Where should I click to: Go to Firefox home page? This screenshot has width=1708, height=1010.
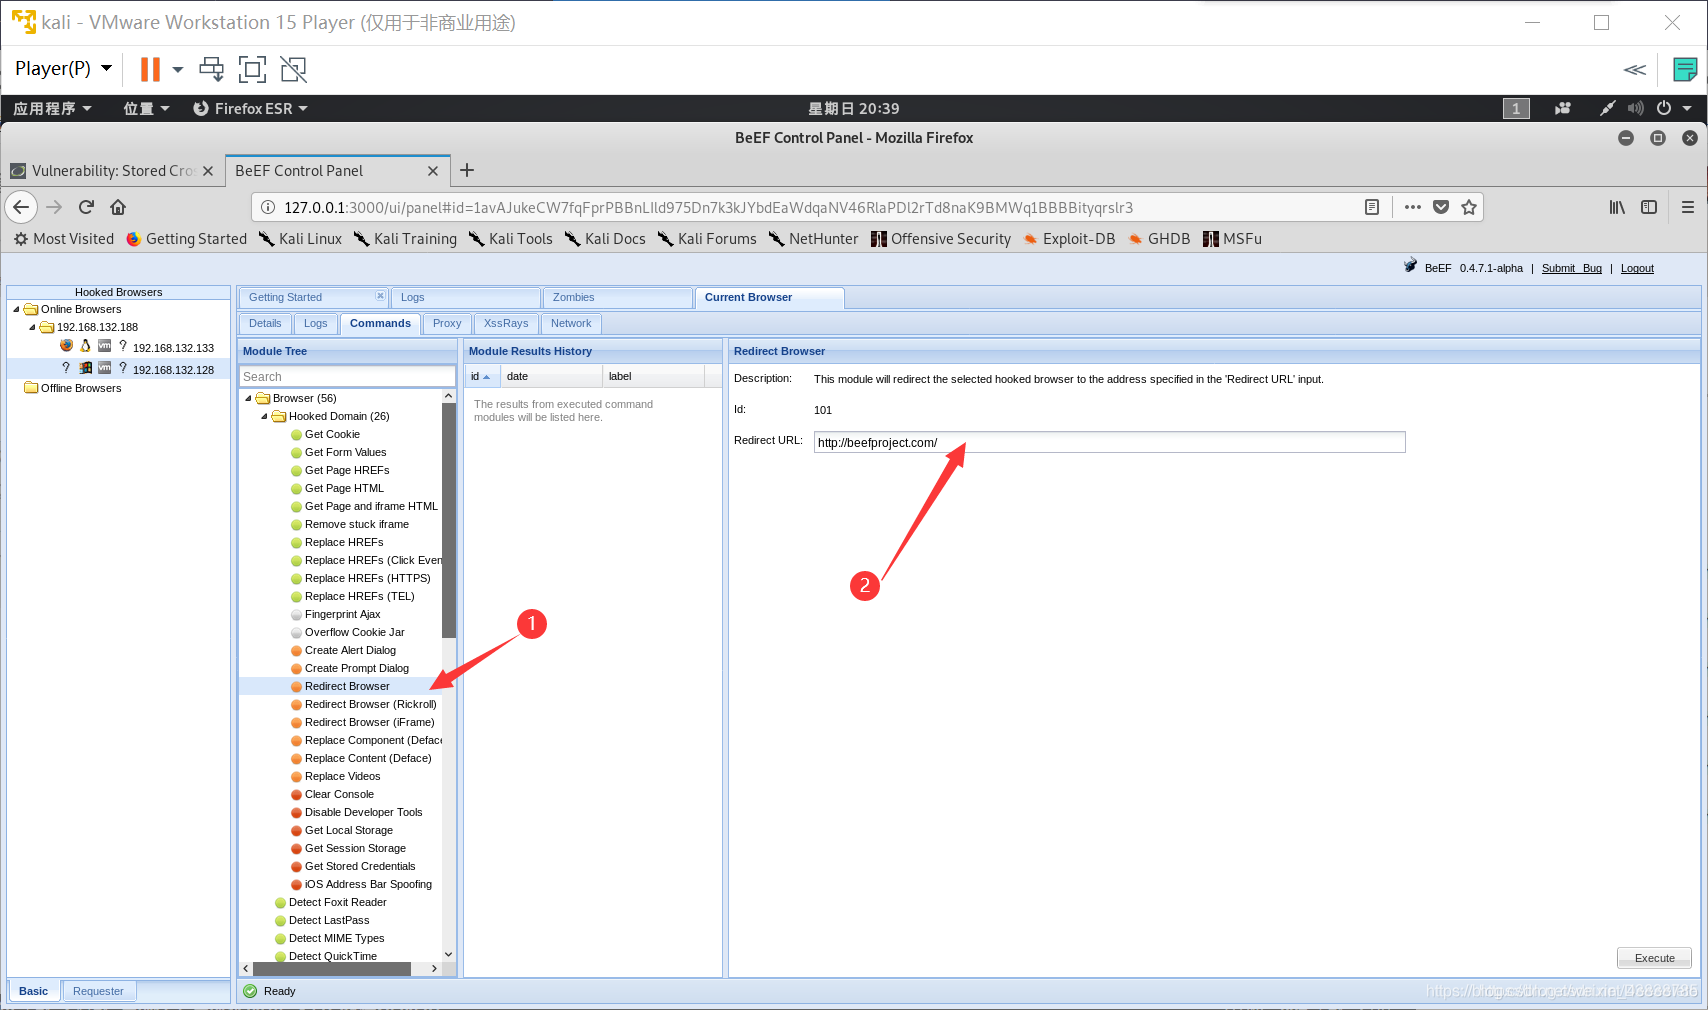pos(118,207)
